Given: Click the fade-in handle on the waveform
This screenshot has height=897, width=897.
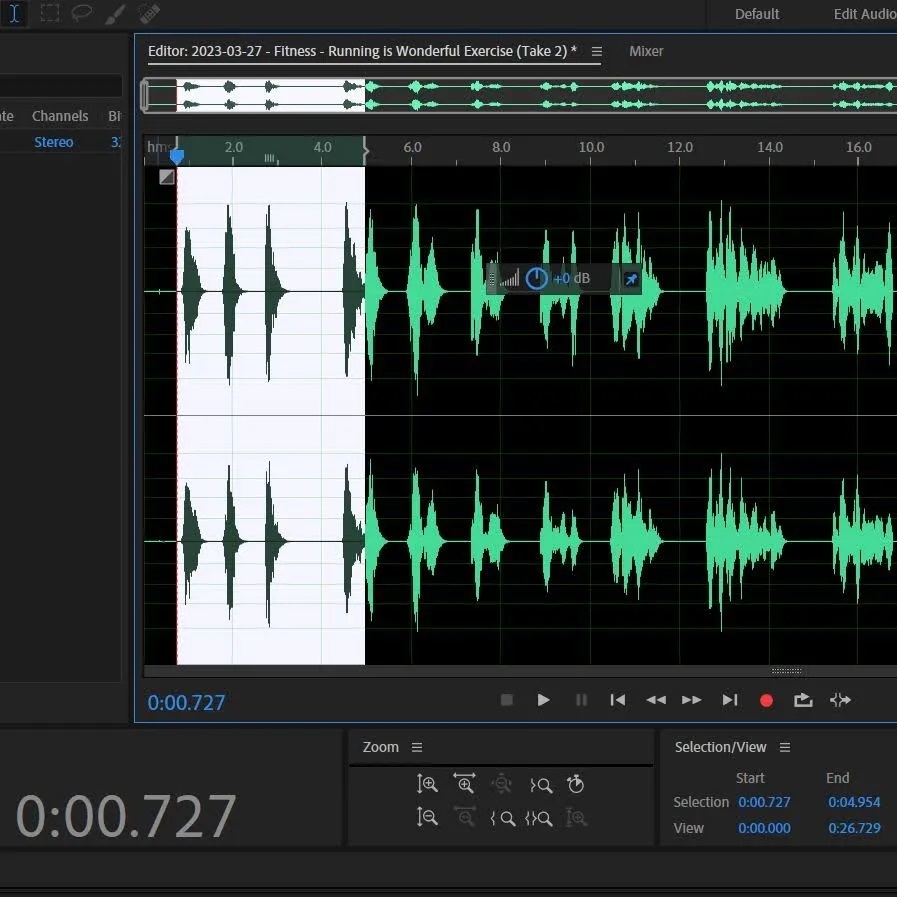Looking at the screenshot, I should pos(166,177).
